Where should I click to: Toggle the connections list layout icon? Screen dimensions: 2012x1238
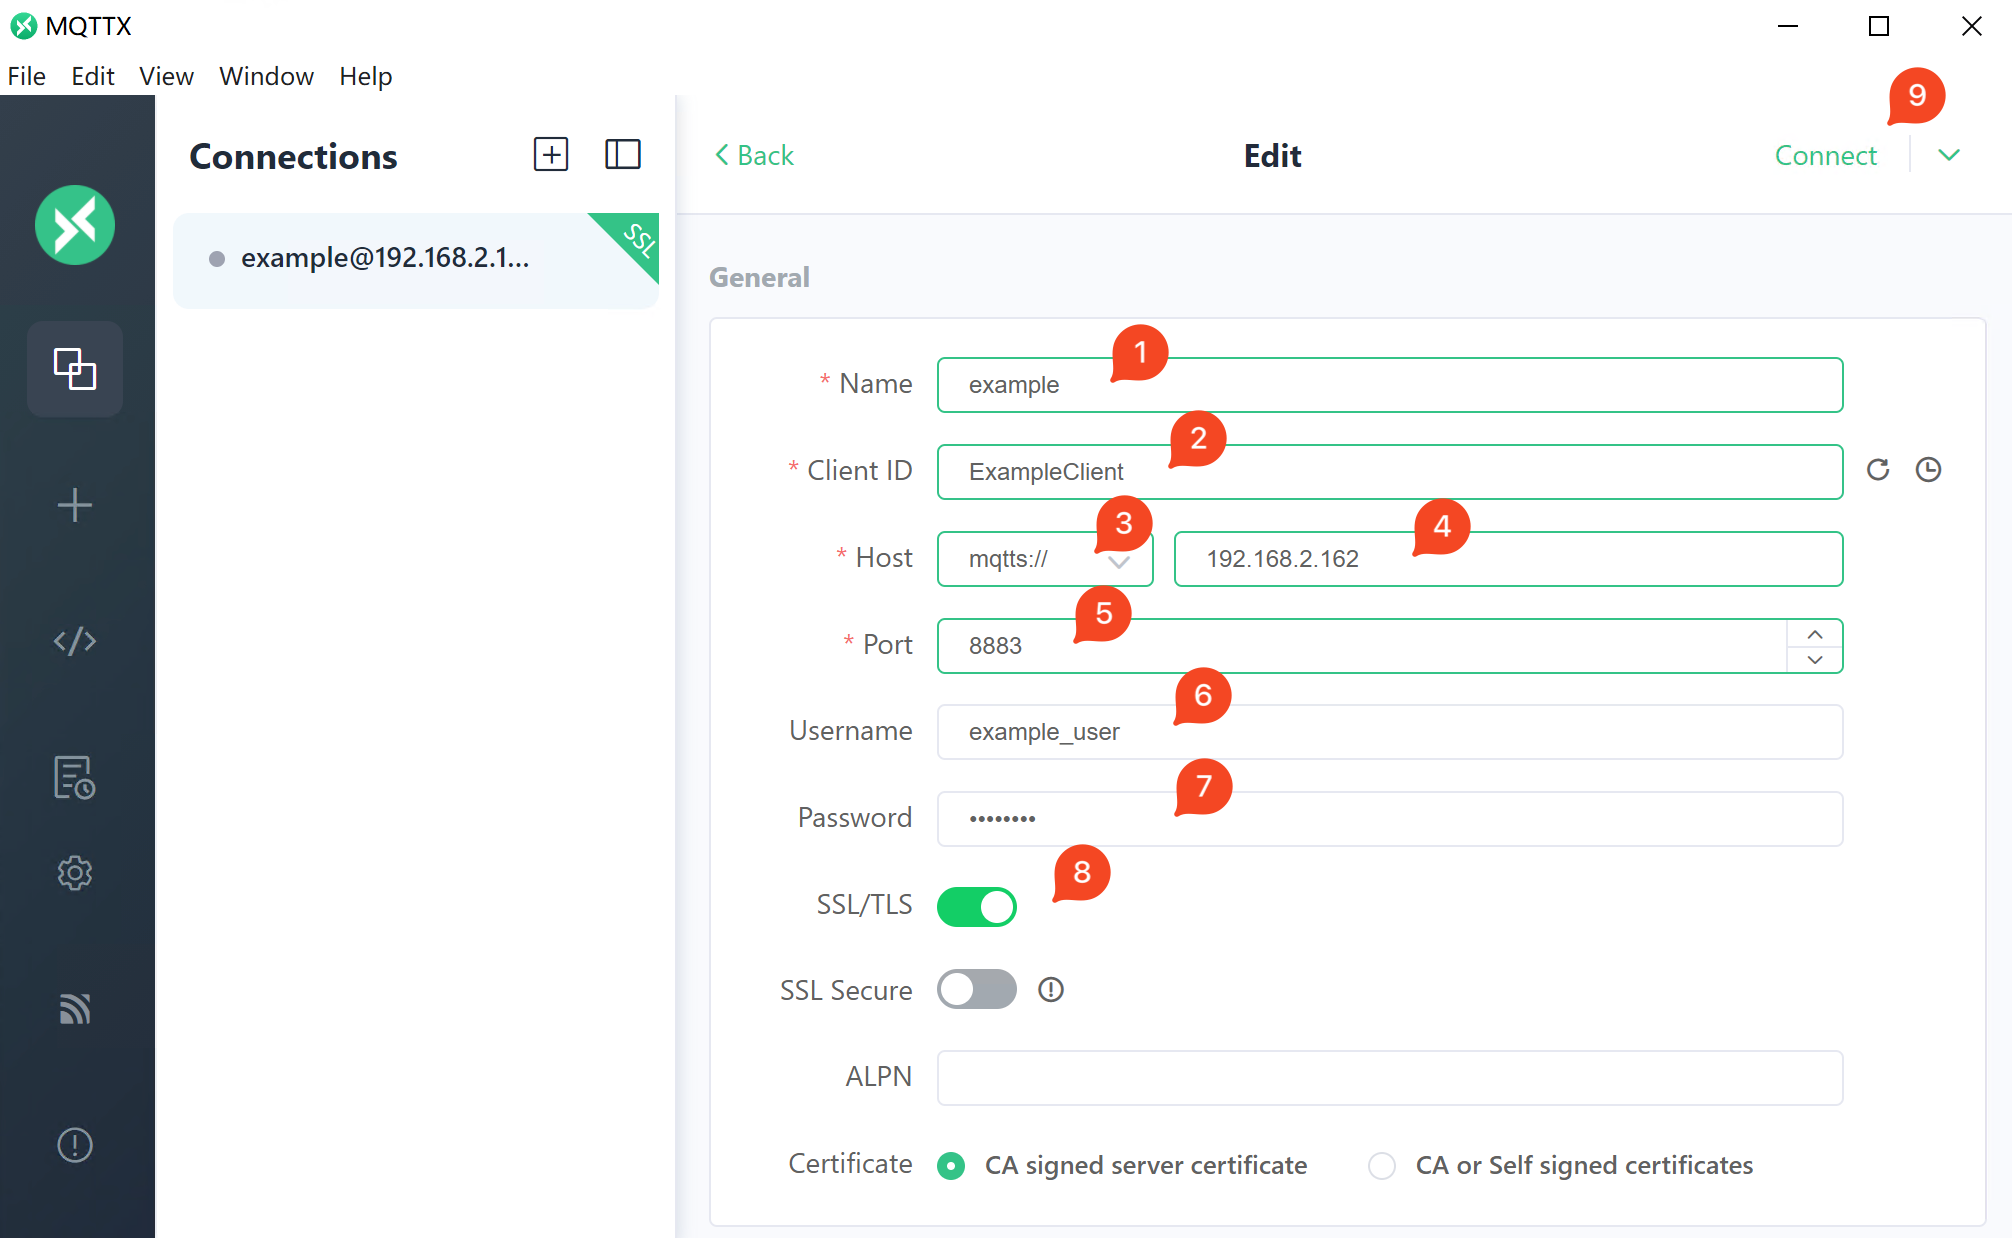(623, 154)
